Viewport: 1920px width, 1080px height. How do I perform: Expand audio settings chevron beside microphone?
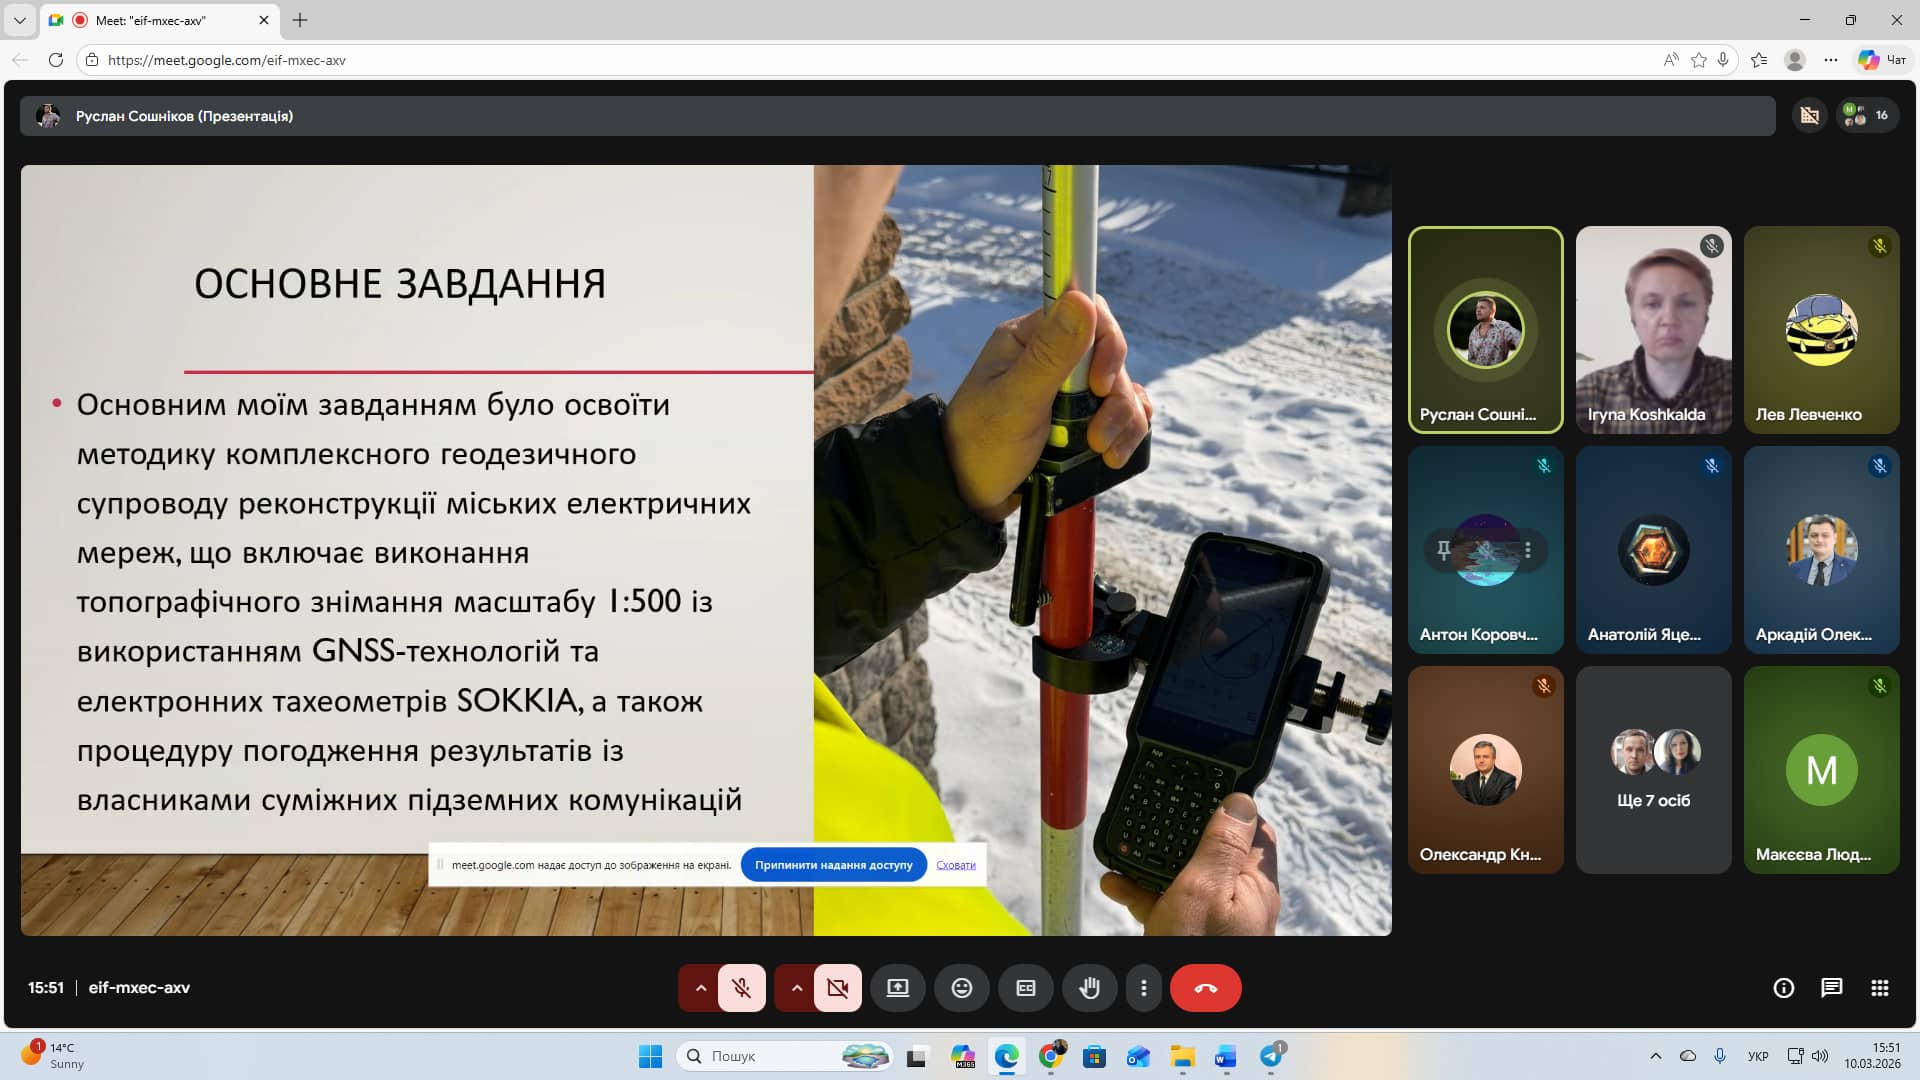pos(700,988)
